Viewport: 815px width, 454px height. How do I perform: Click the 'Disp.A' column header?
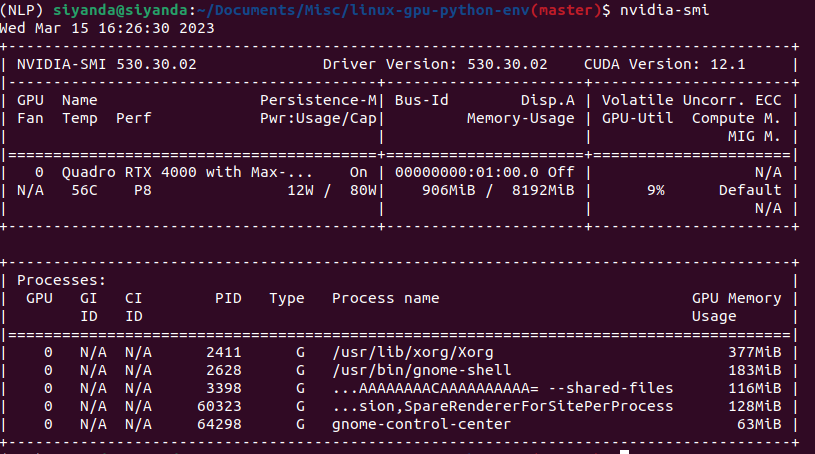point(548,100)
